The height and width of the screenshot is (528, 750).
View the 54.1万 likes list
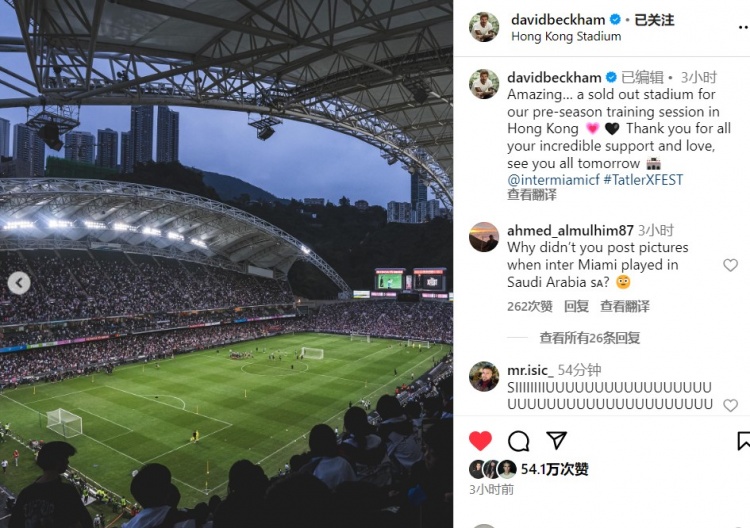tap(554, 469)
